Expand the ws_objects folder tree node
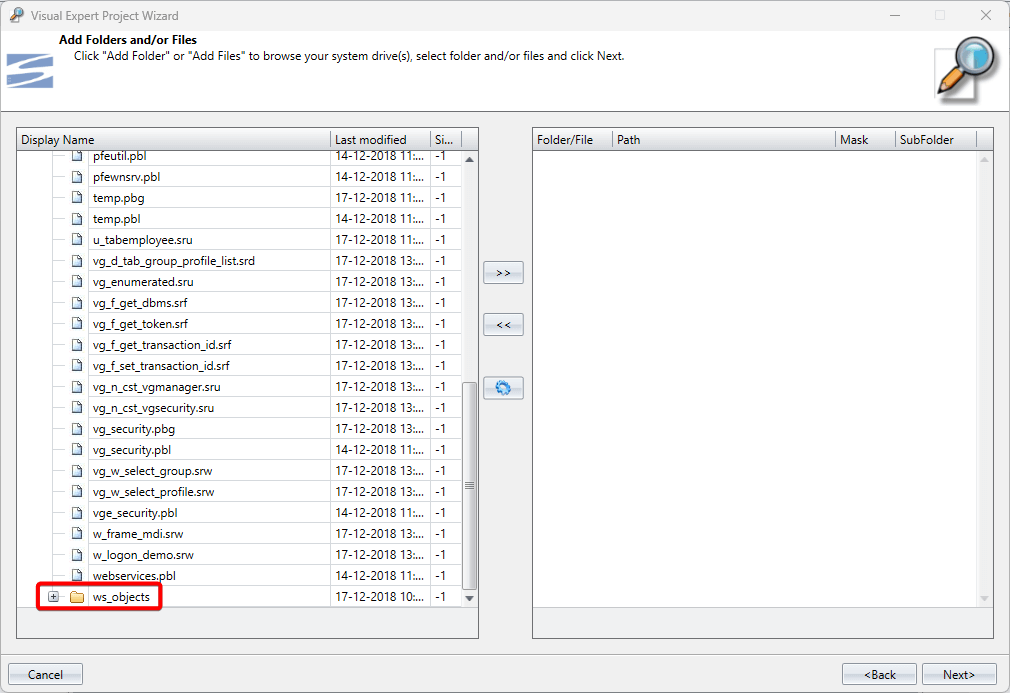 53,597
